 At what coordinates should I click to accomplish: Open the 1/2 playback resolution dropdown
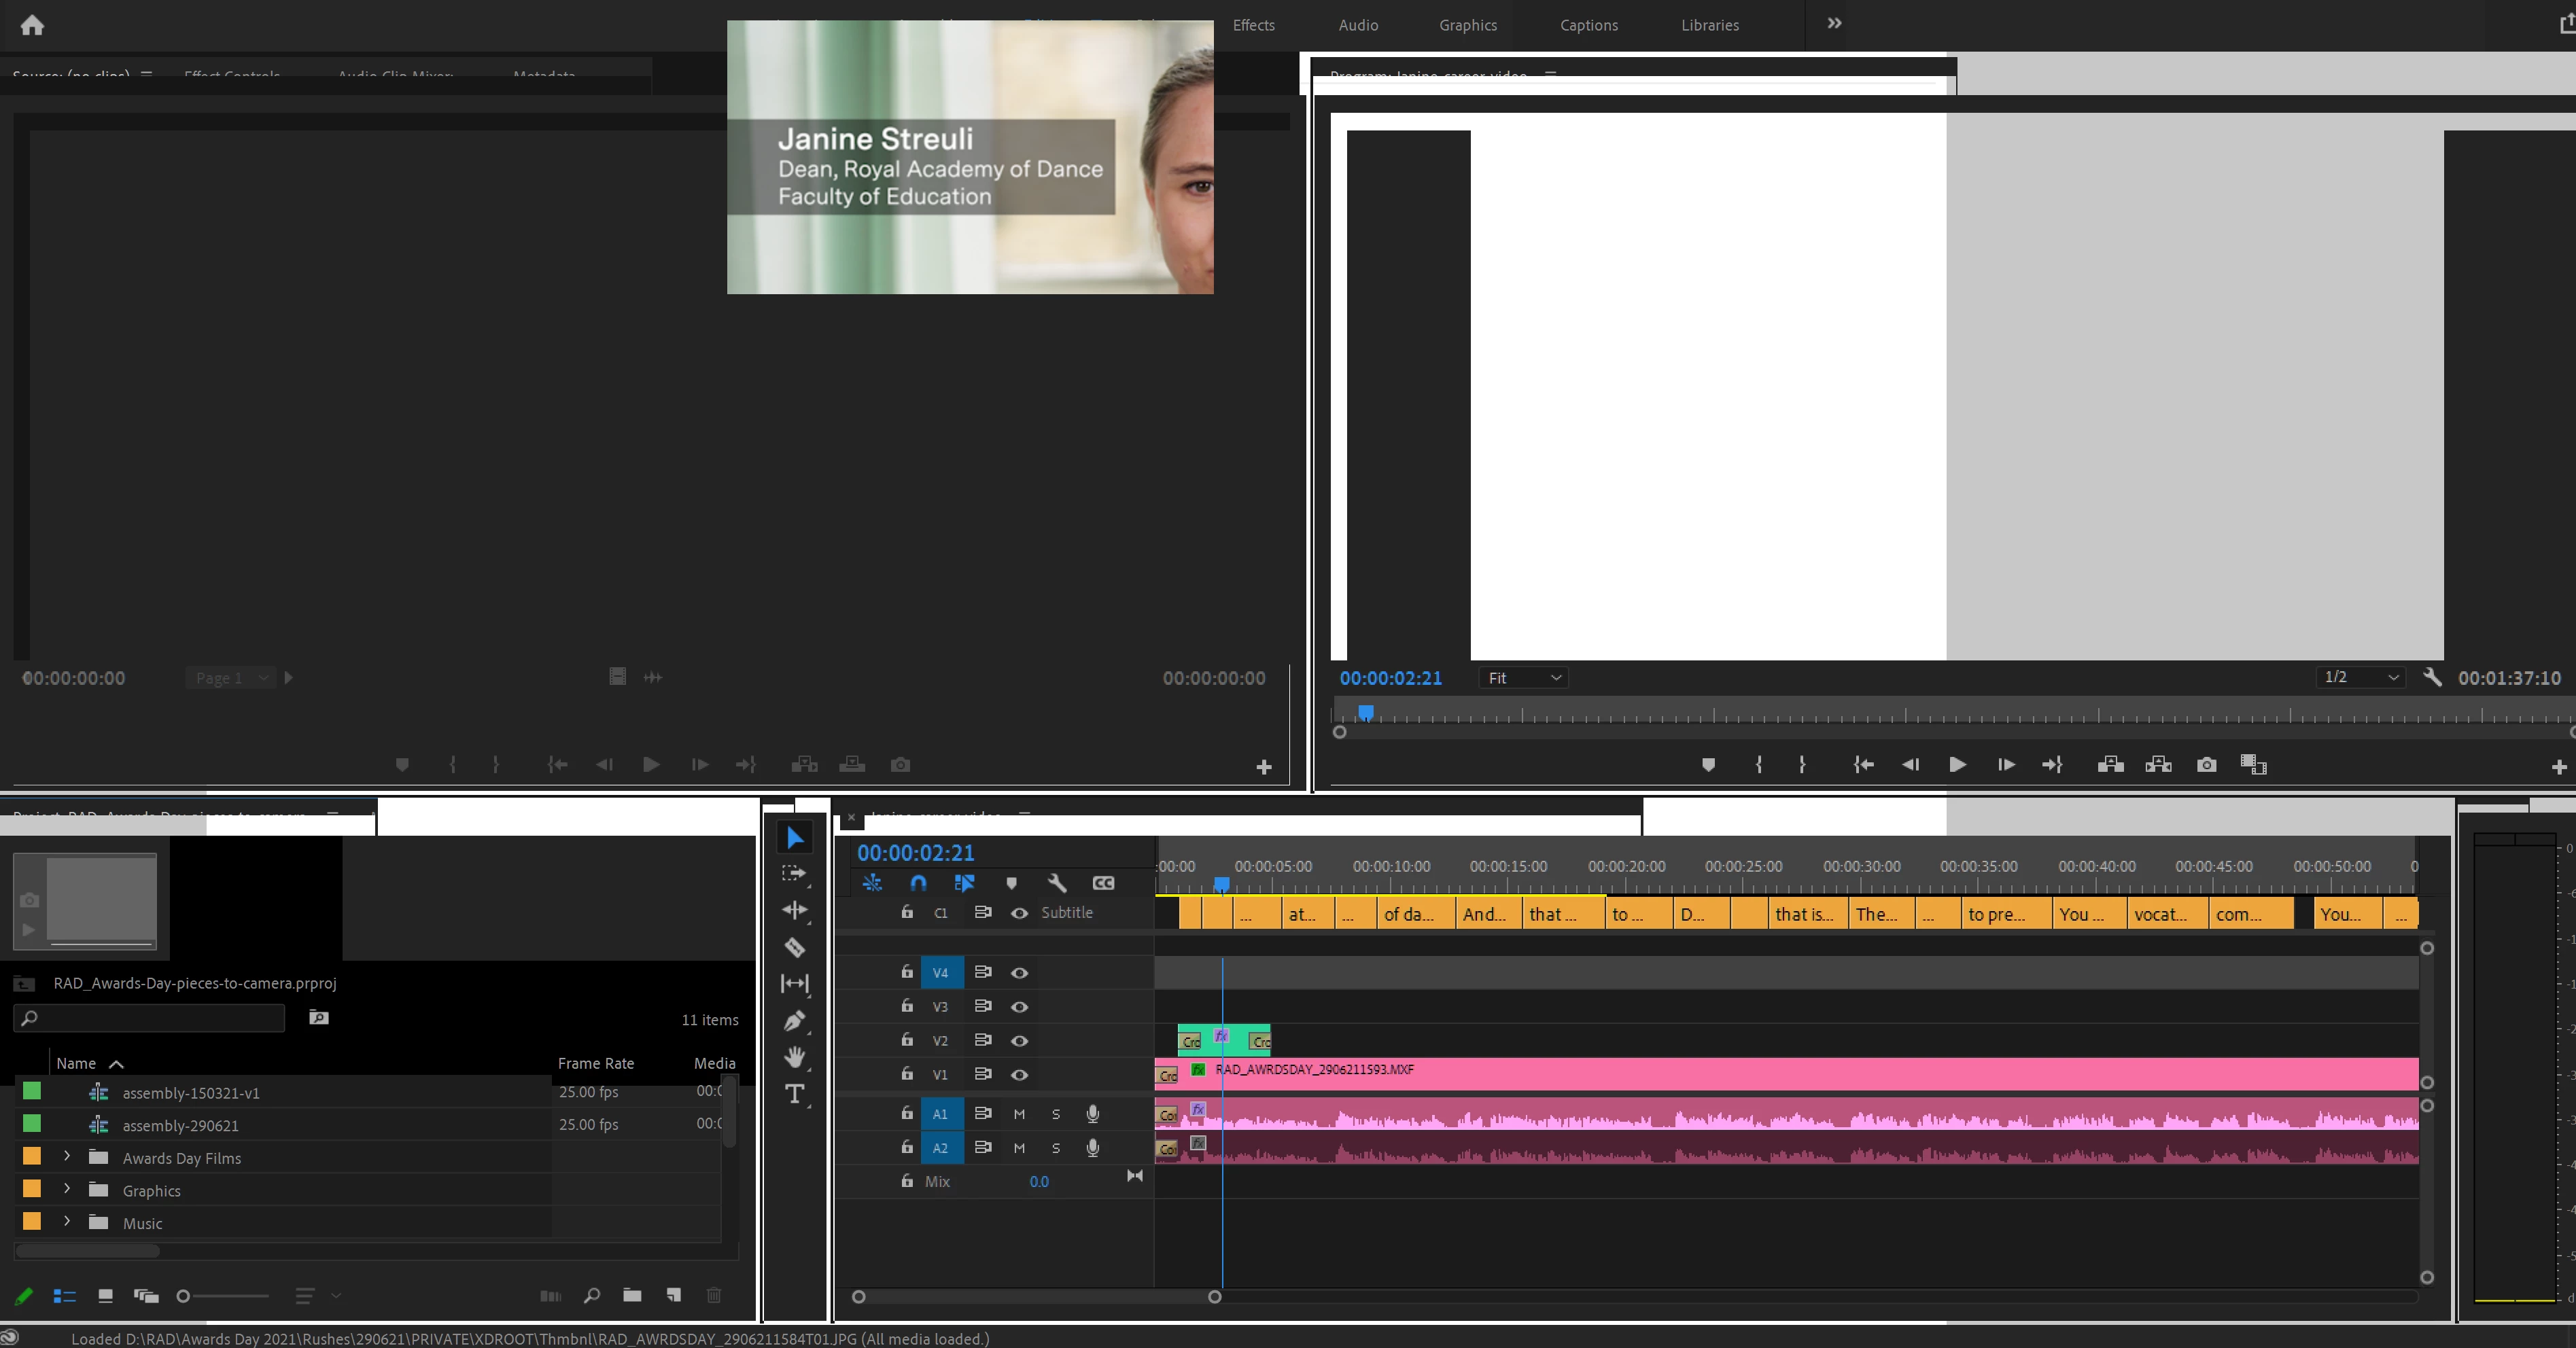2360,677
